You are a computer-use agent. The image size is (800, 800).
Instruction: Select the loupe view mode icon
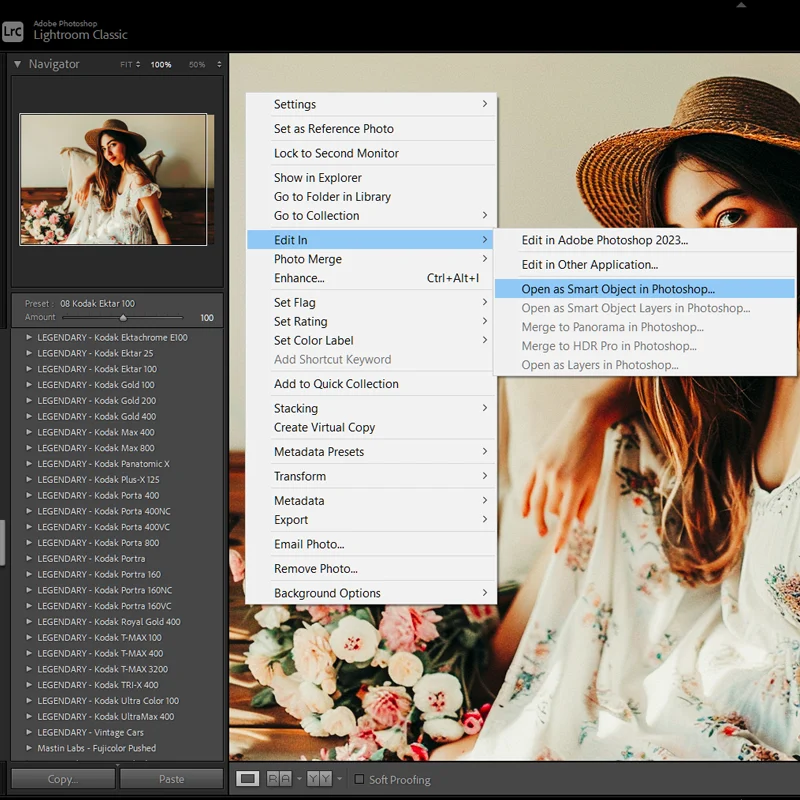[x=247, y=779]
